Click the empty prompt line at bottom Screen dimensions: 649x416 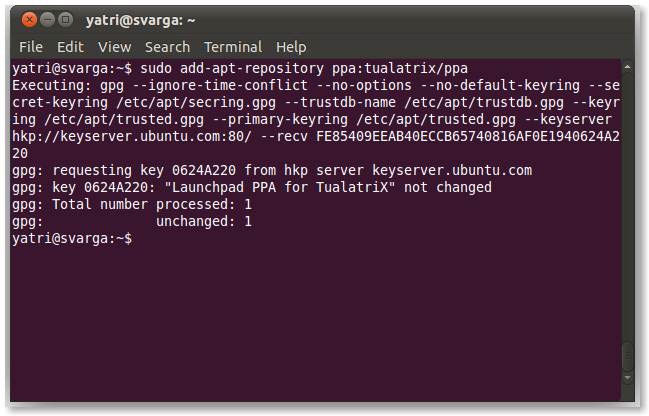(x=72, y=238)
